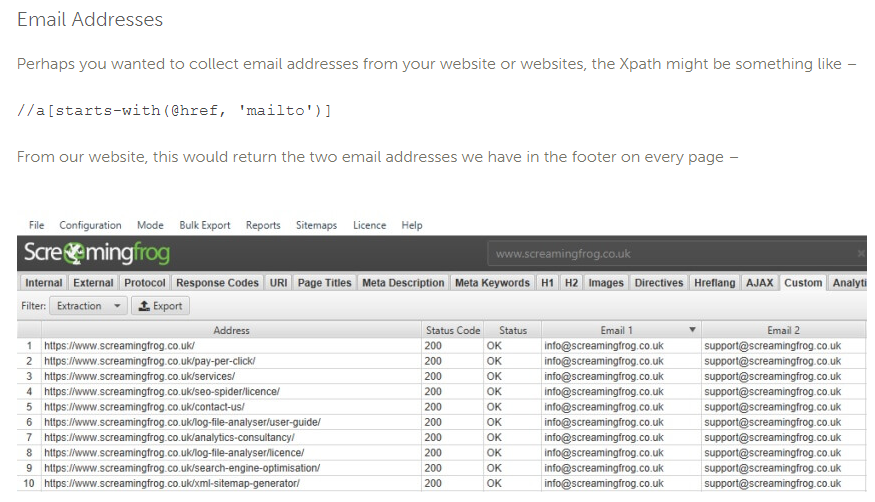This screenshot has width=875, height=502.
Task: Open the Licence menu
Action: pyautogui.click(x=369, y=225)
